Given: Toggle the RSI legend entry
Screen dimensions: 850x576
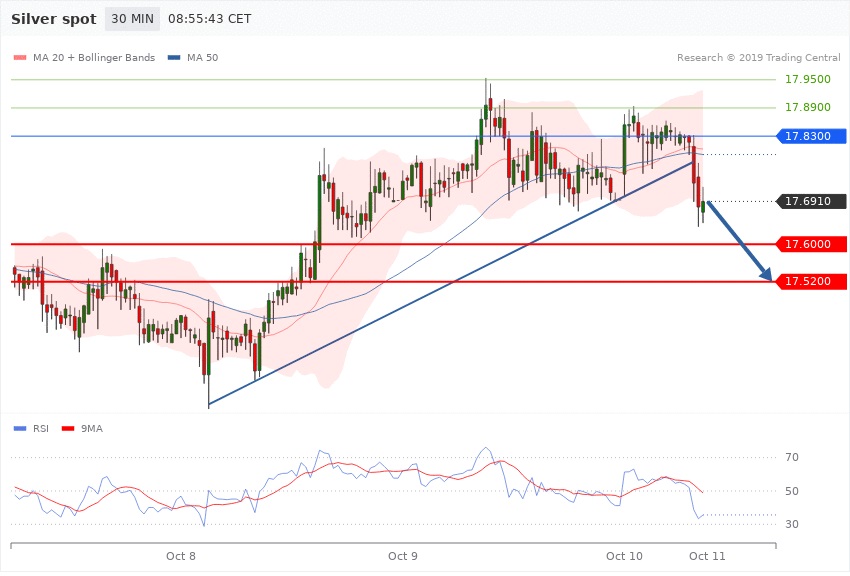Looking at the screenshot, I should 33,428.
